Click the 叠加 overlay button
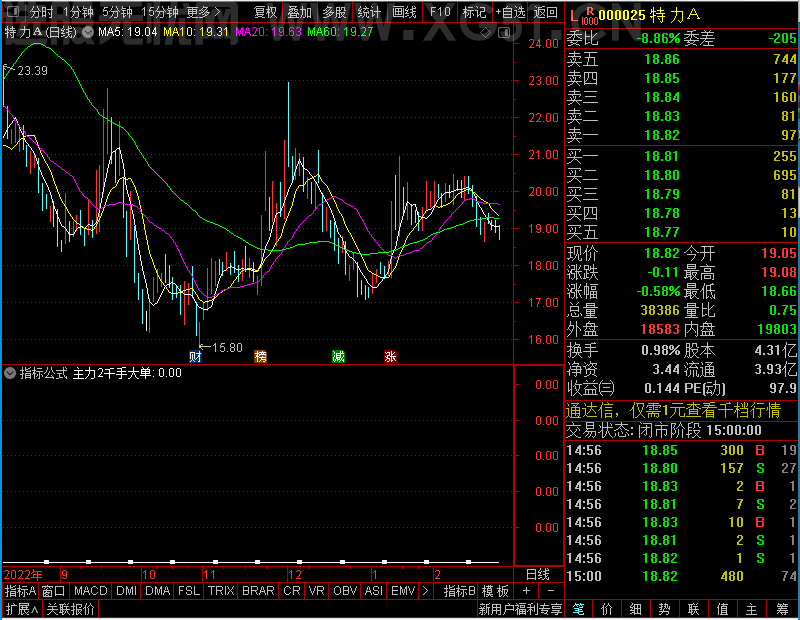The height and width of the screenshot is (620, 800). pyautogui.click(x=299, y=12)
